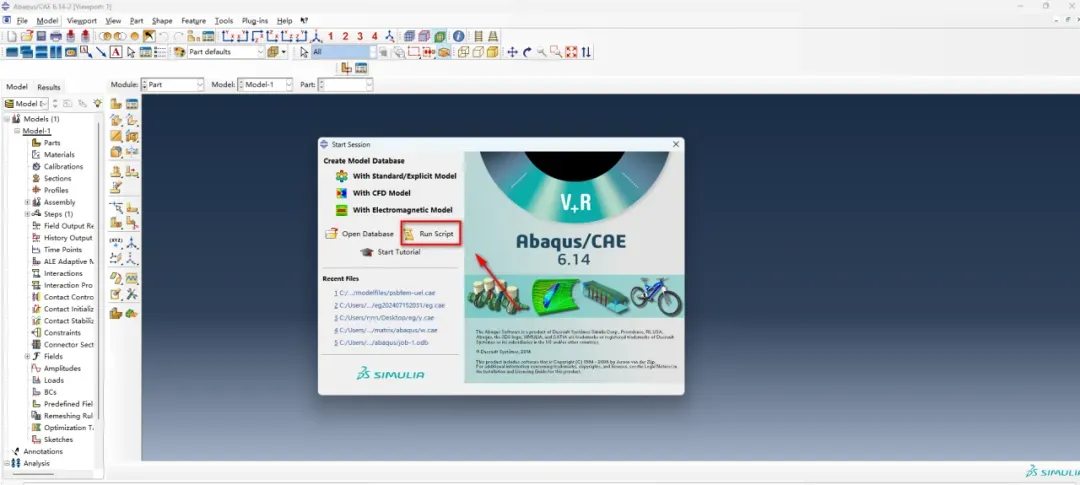Open the Model tree filter dropdown

click(26, 103)
